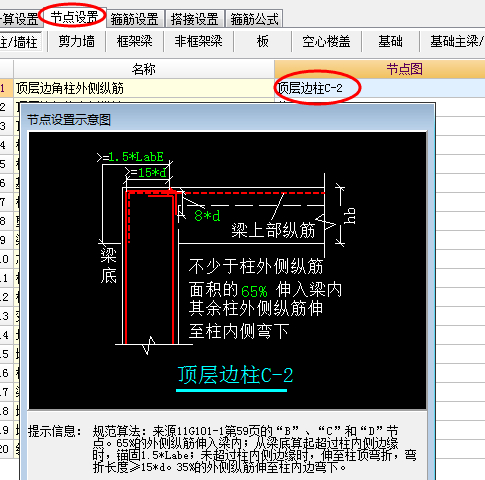Select the 剪力墙 category tab
This screenshot has height=480, width=485.
tap(77, 42)
